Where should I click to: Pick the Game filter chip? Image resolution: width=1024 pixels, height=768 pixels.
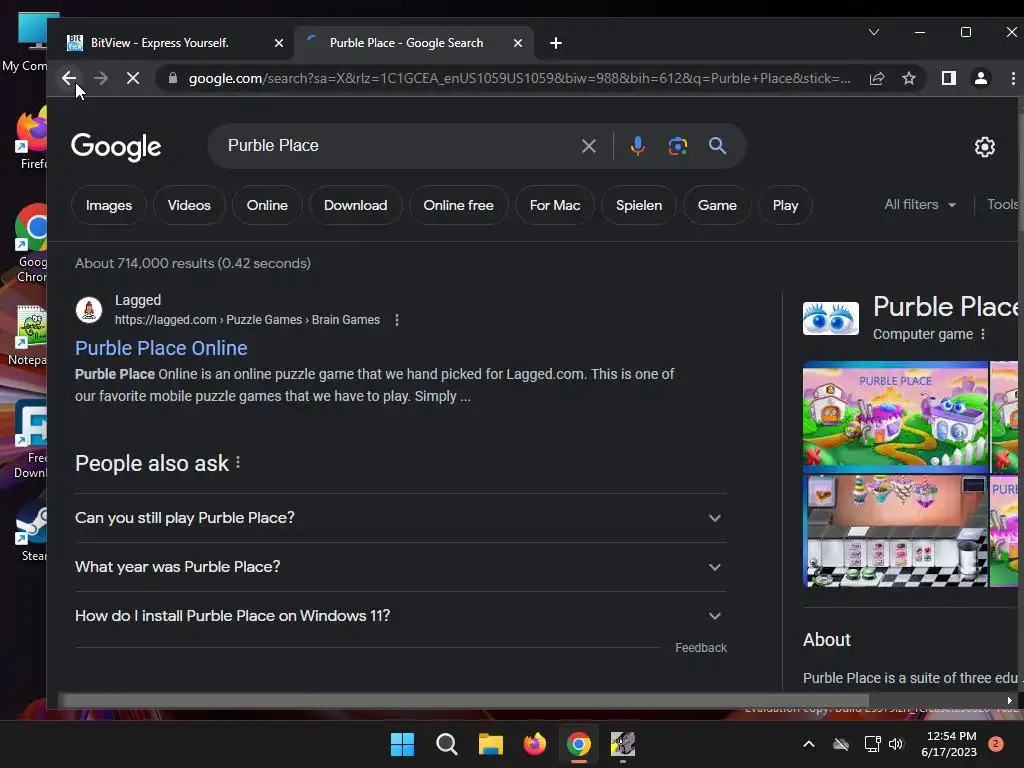[717, 205]
